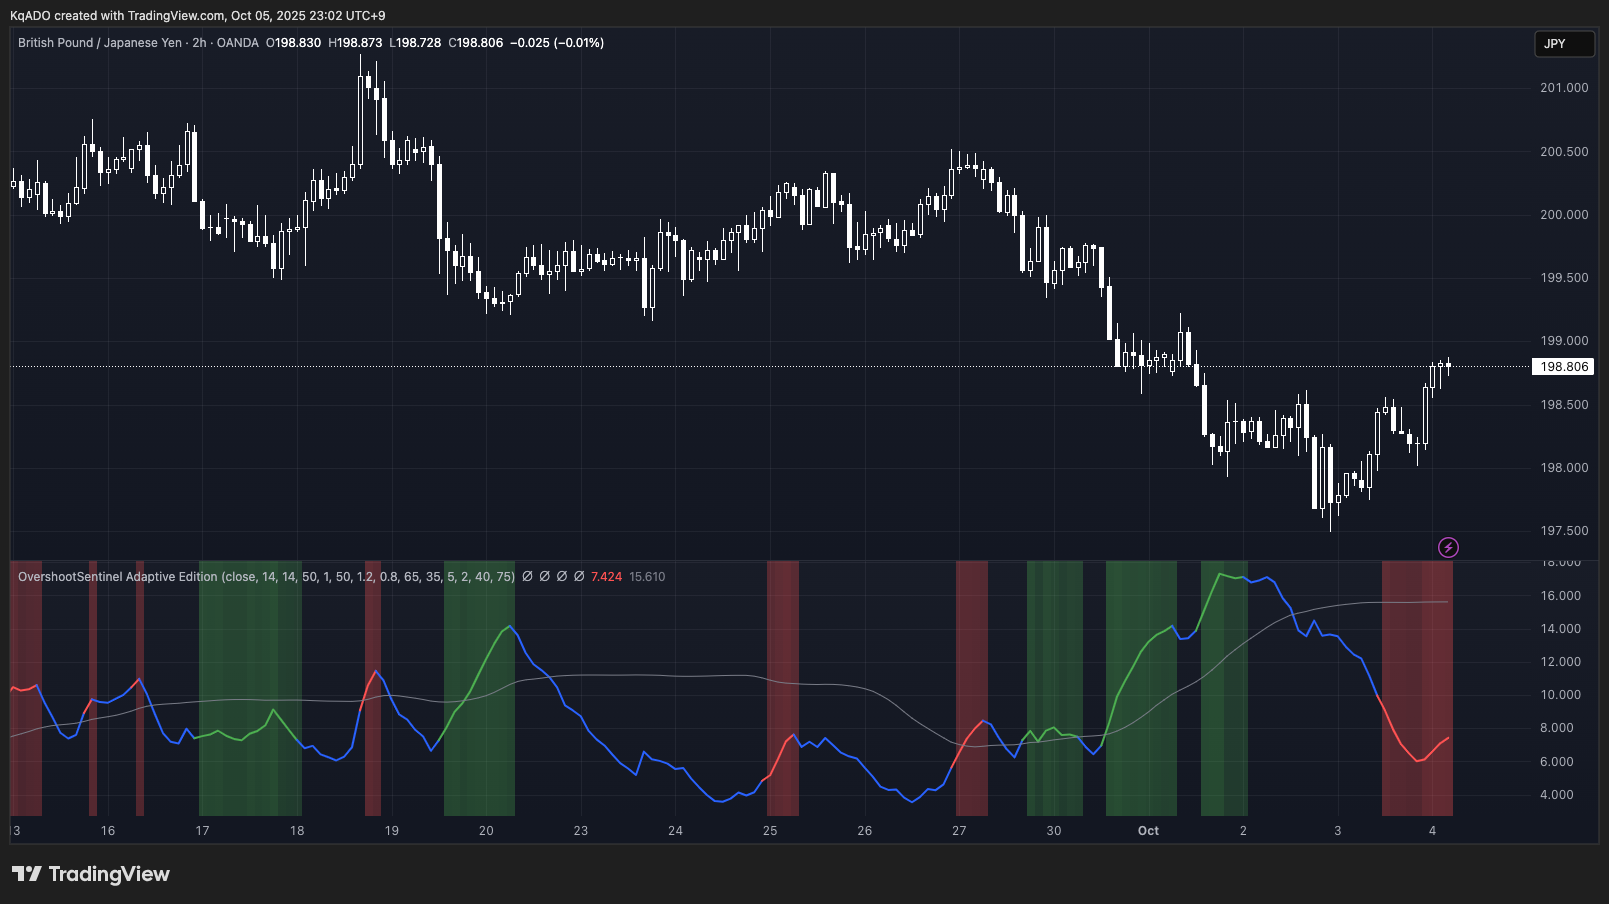Click the current price label 198.806 on the price axis
Screen dimensions: 1609x904
pyautogui.click(x=1564, y=367)
